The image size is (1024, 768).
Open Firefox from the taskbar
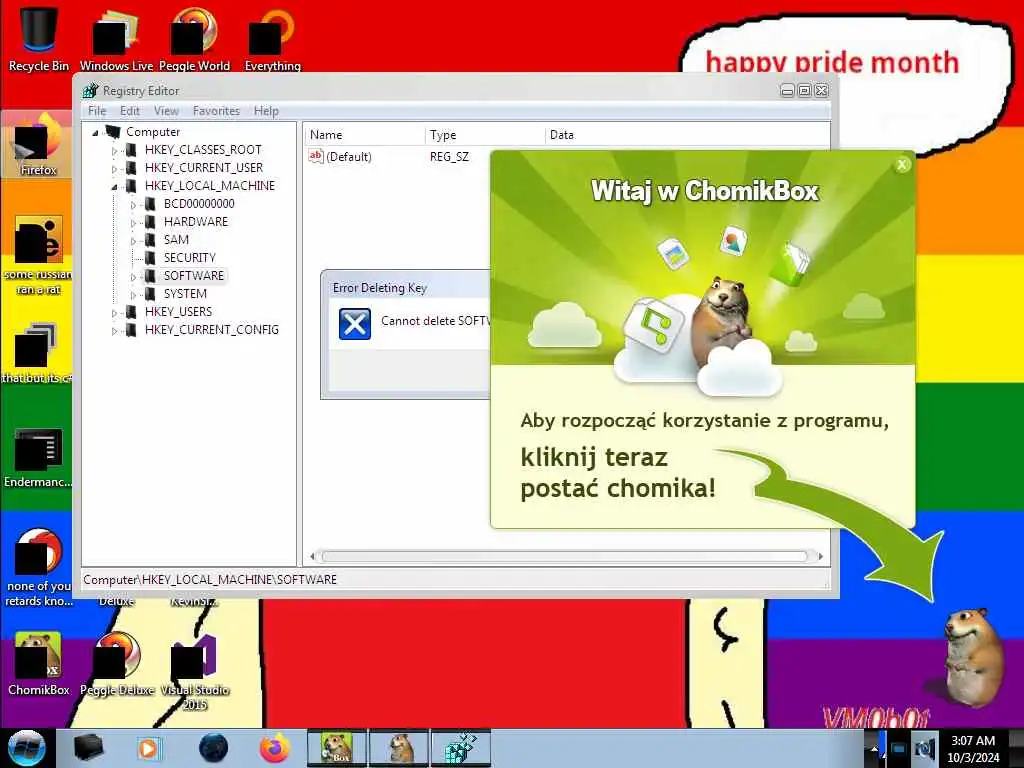click(x=275, y=748)
